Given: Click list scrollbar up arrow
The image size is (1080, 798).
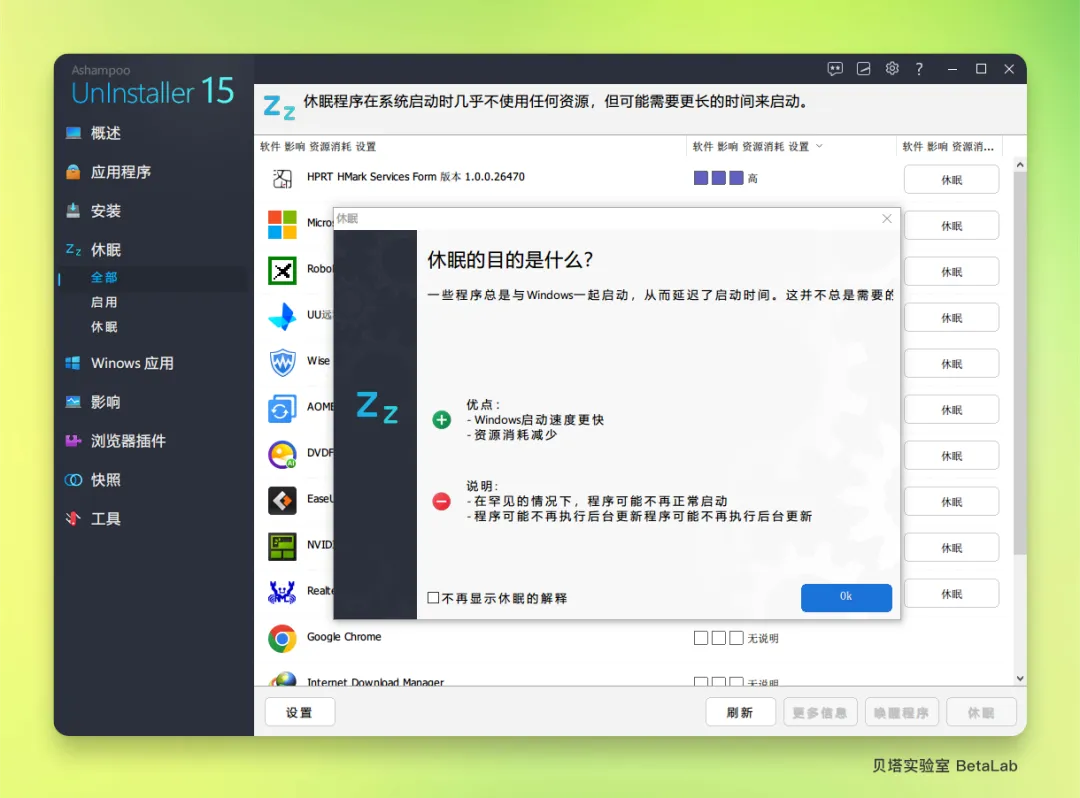Looking at the screenshot, I should (x=1020, y=165).
